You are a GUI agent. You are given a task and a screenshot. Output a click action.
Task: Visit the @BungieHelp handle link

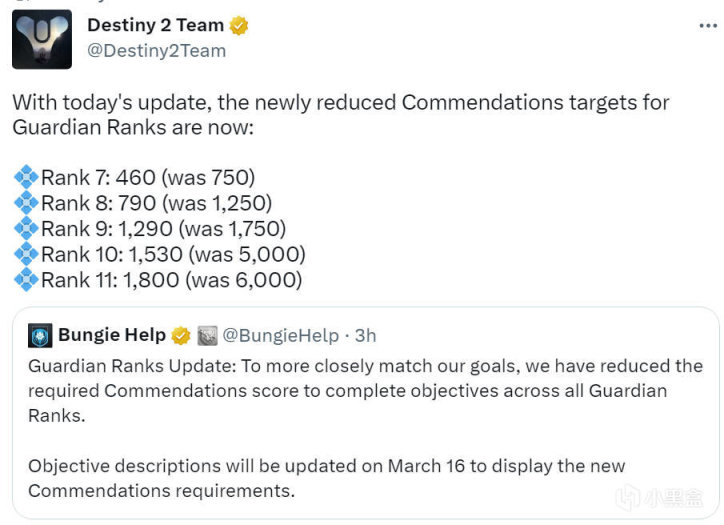pyautogui.click(x=275, y=336)
